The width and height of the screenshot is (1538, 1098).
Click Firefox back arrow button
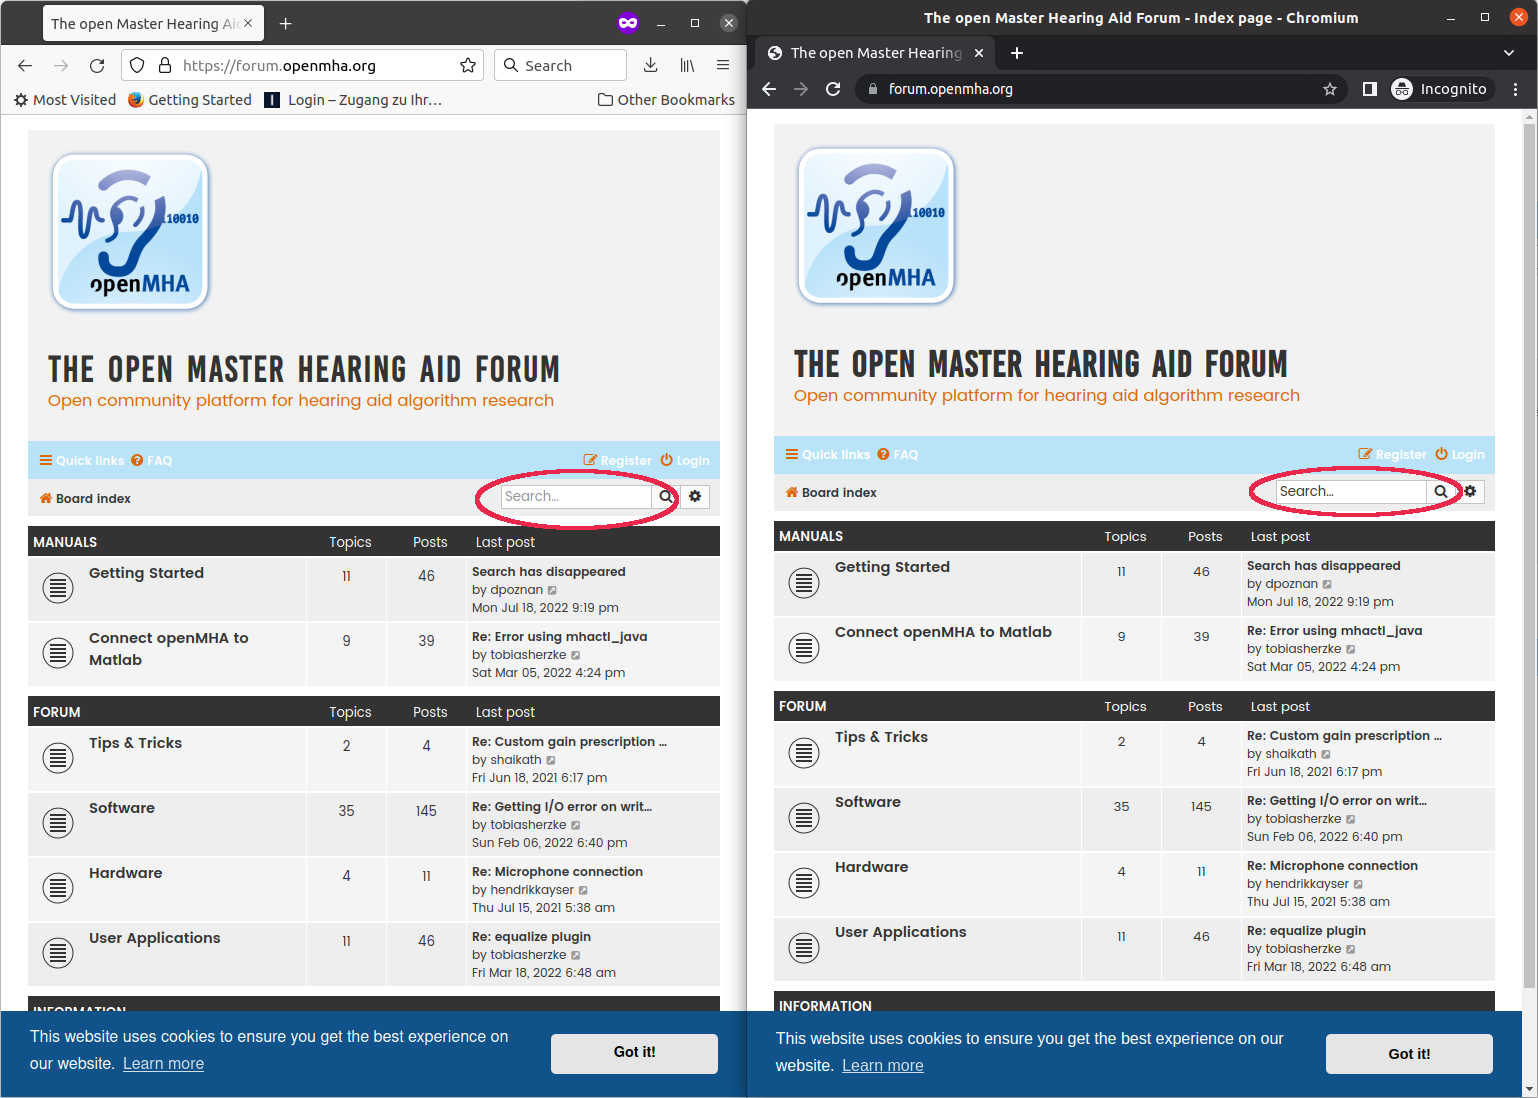click(x=25, y=65)
